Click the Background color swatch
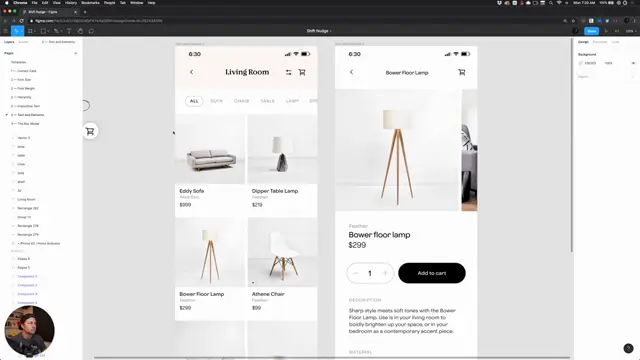 point(581,63)
